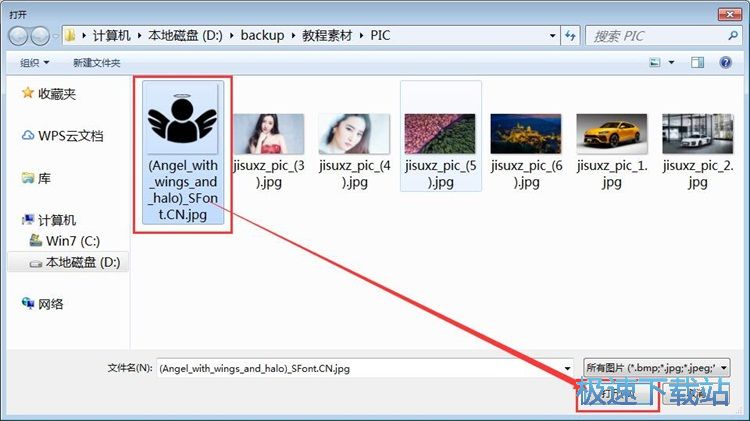Viewport: 750px width, 421px height.
Task: Click the (Angel_with_wings_and_halo)_SFont.CN.jpg label
Action: point(183,190)
